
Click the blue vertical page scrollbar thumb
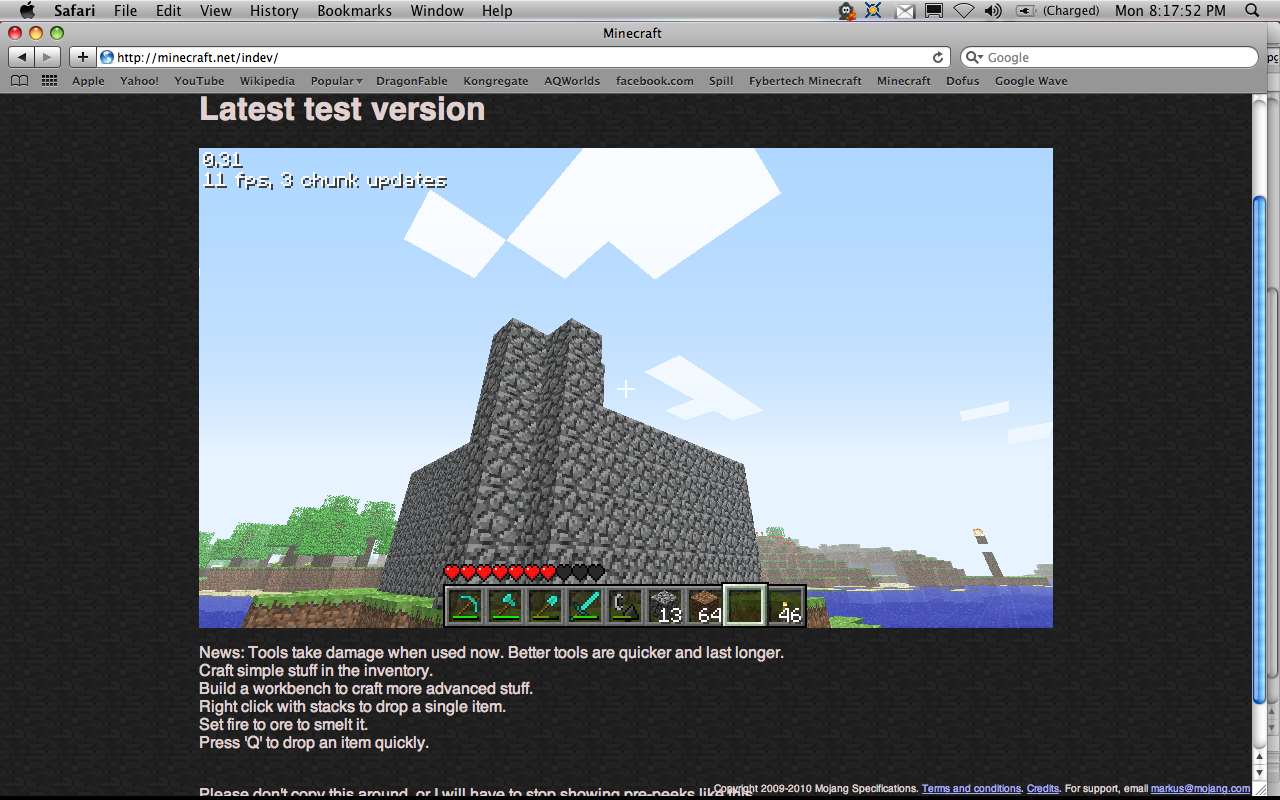tap(1259, 450)
